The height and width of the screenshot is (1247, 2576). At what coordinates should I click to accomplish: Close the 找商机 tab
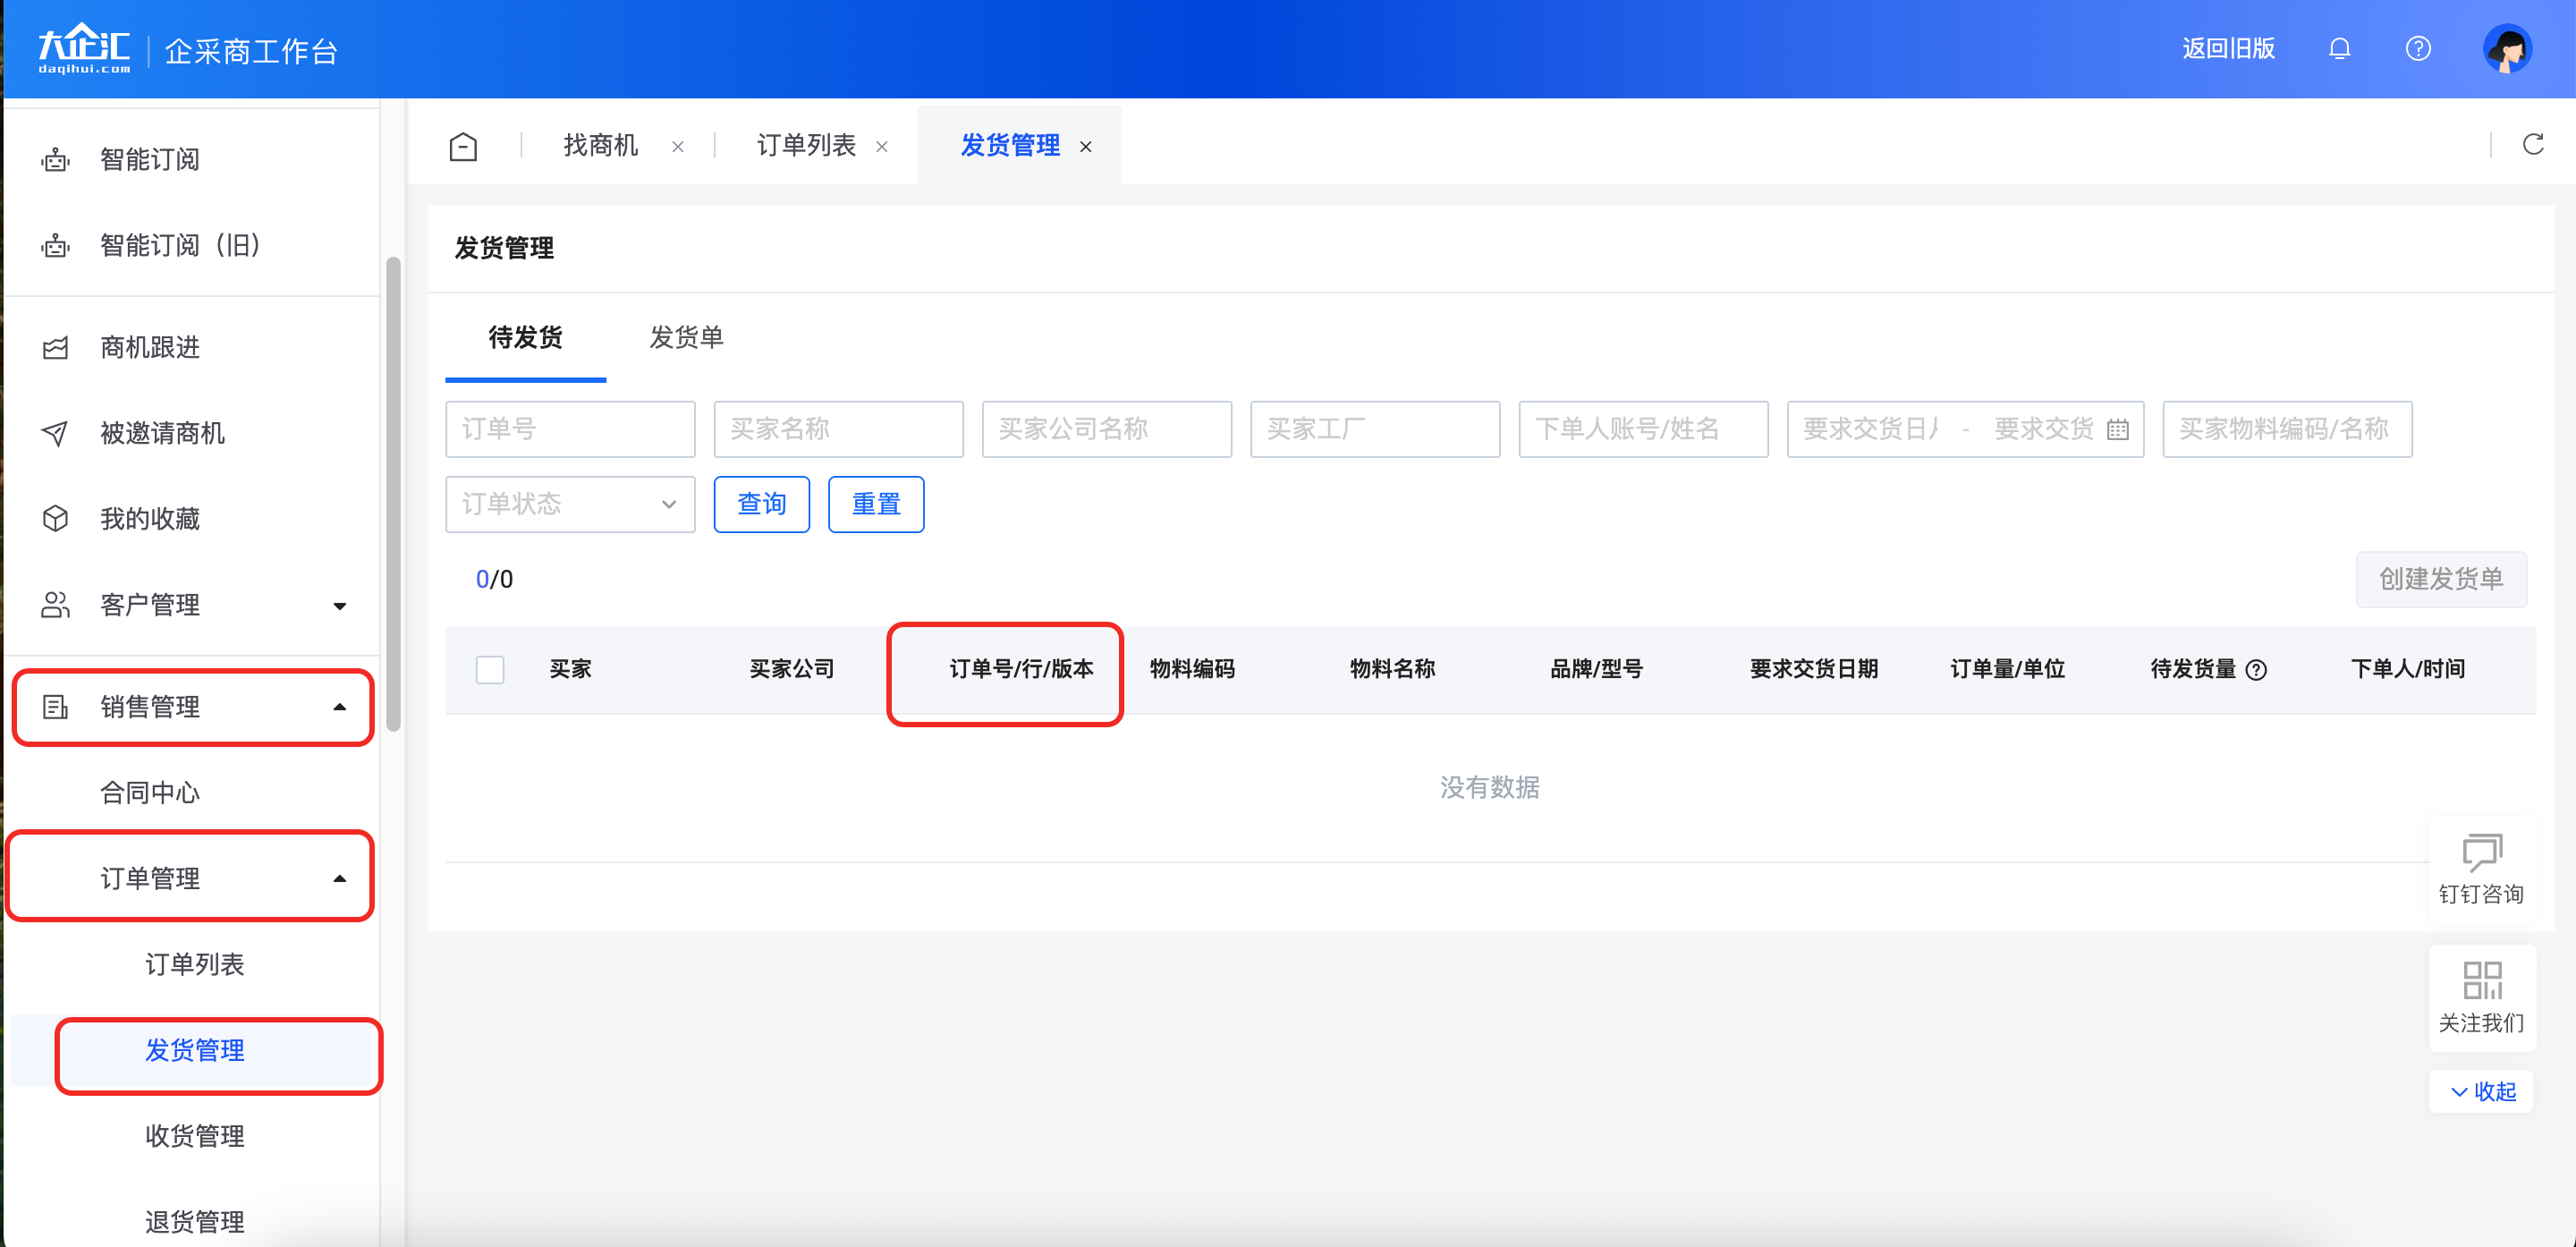point(678,147)
